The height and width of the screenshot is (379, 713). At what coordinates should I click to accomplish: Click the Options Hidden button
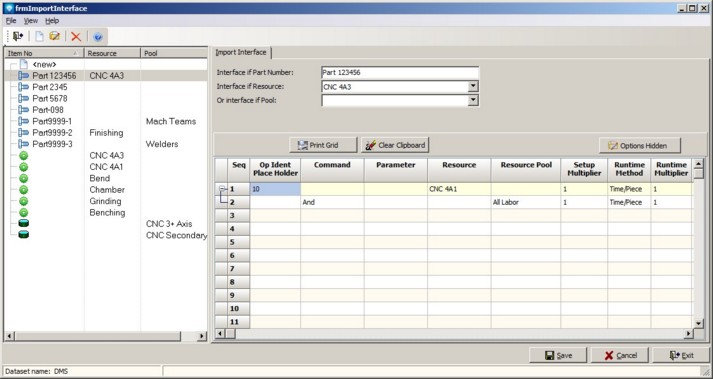pyautogui.click(x=640, y=146)
